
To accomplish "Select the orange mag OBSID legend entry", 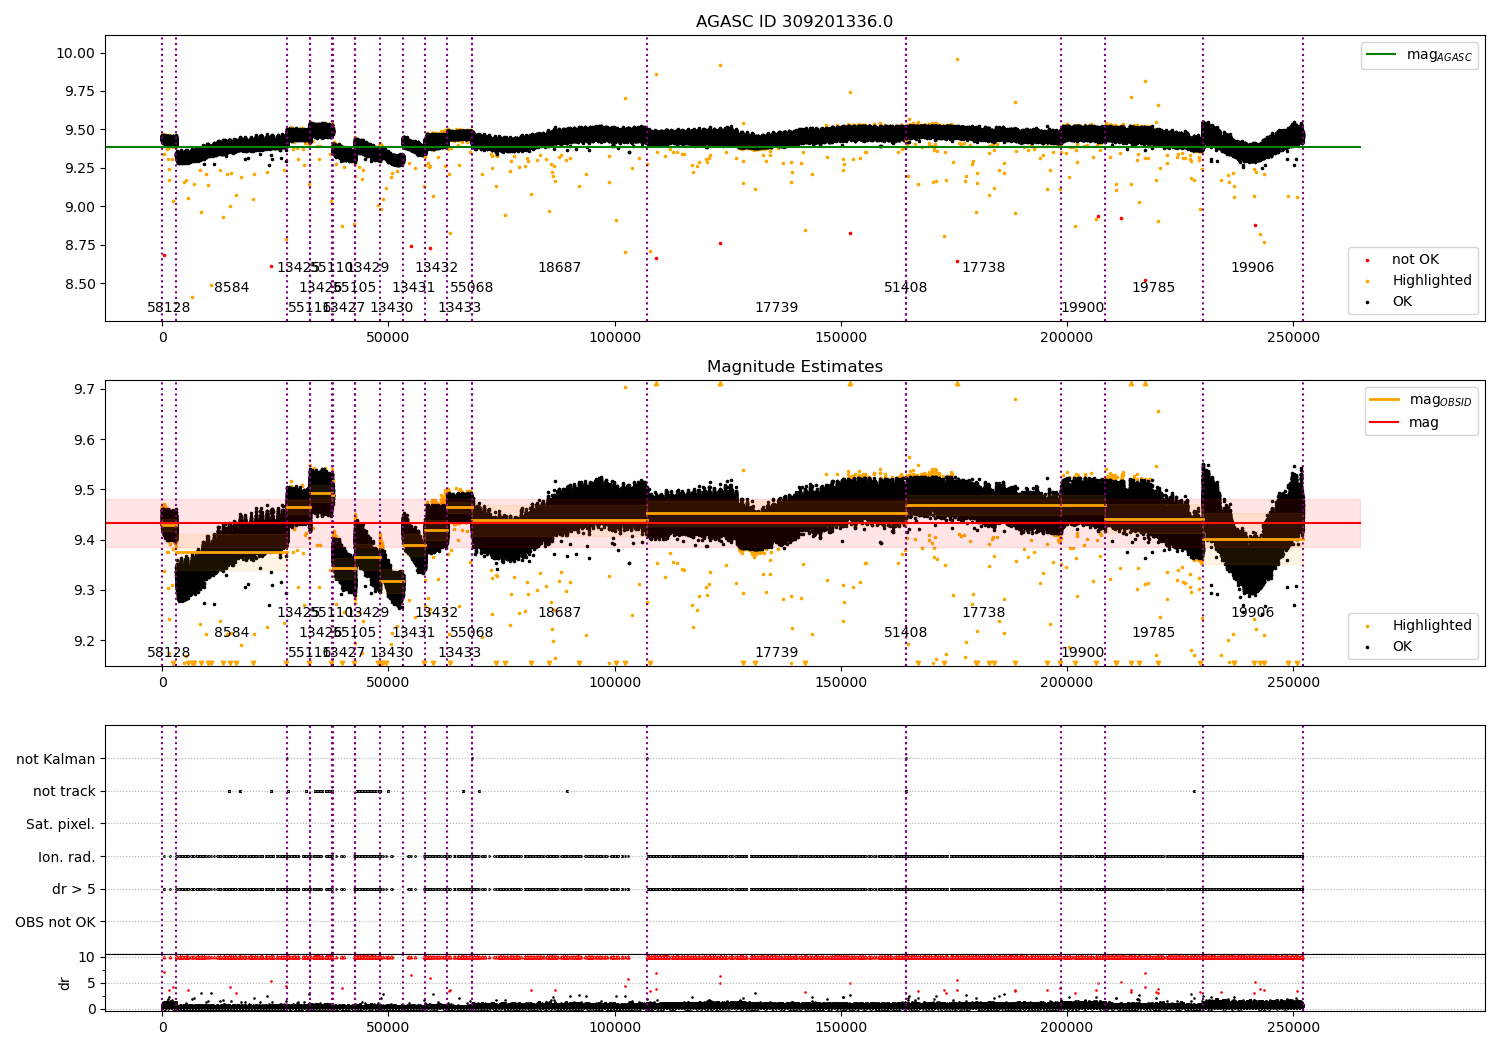I will coord(1421,400).
